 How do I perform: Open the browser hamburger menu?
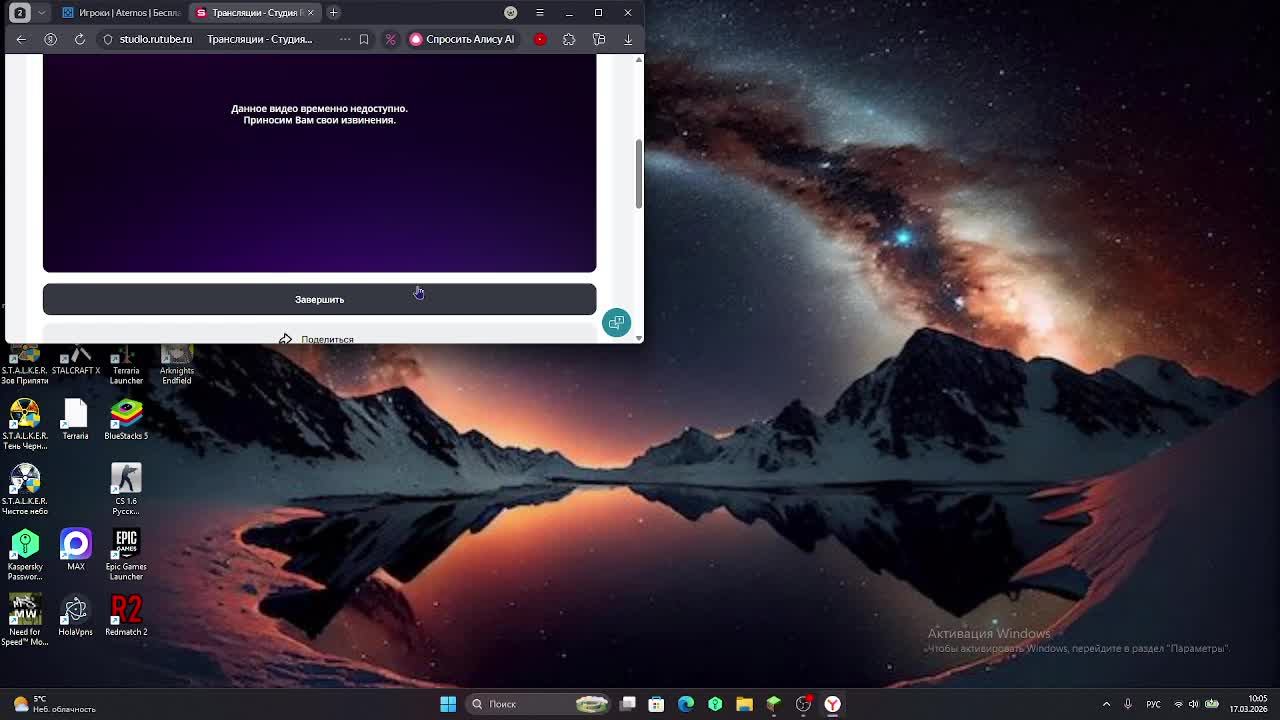540,13
